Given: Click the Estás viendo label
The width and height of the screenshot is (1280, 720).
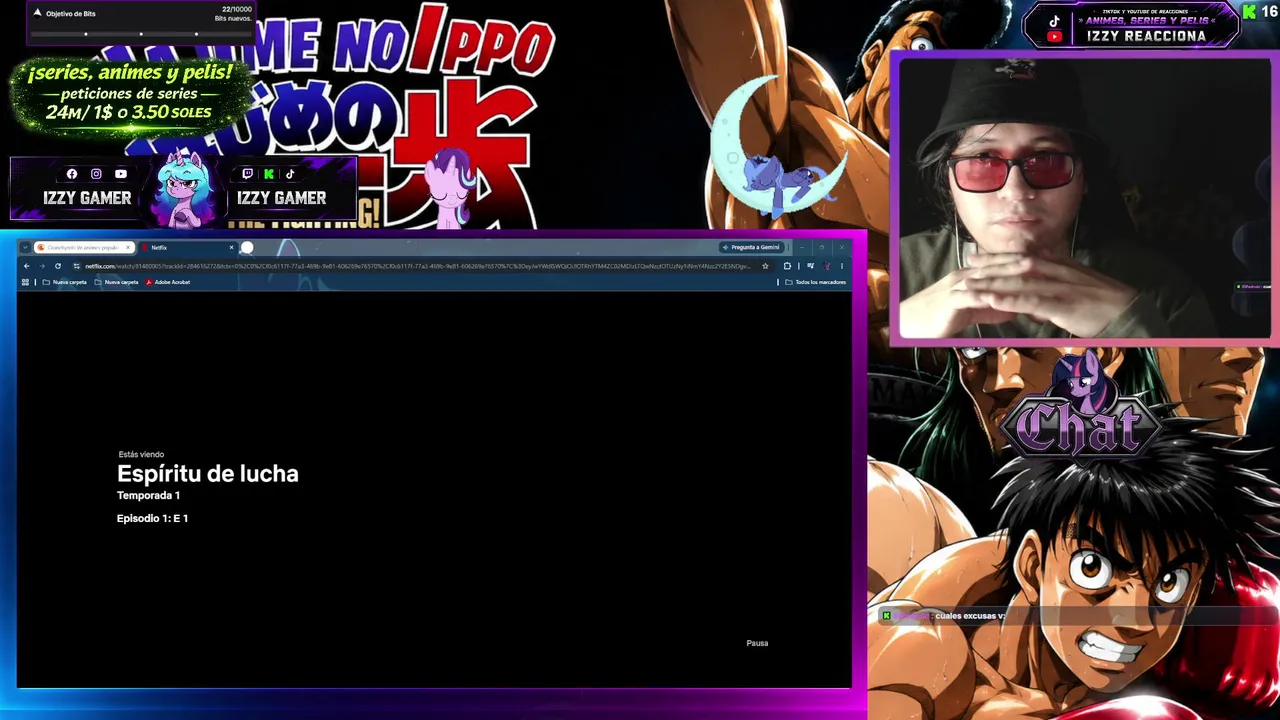Looking at the screenshot, I should (x=141, y=455).
